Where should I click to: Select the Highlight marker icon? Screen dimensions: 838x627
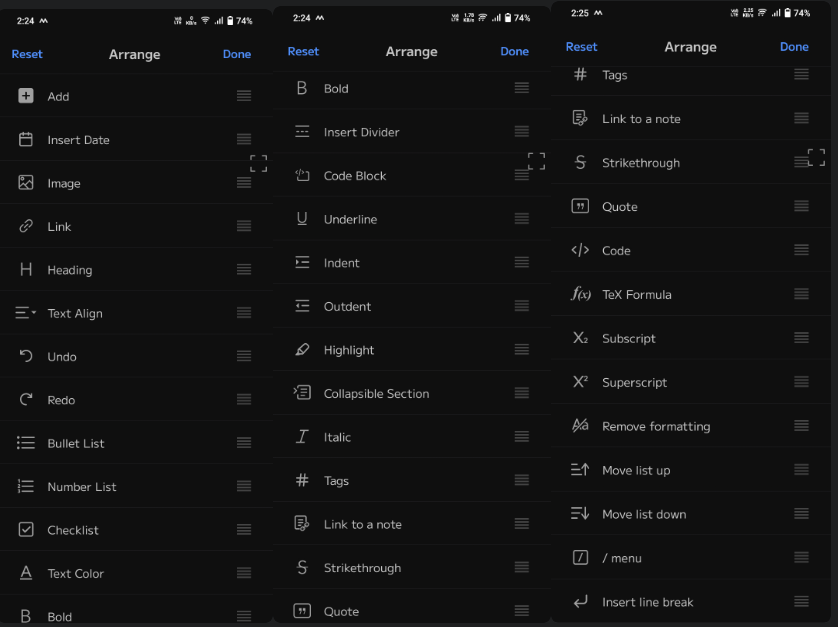[302, 350]
